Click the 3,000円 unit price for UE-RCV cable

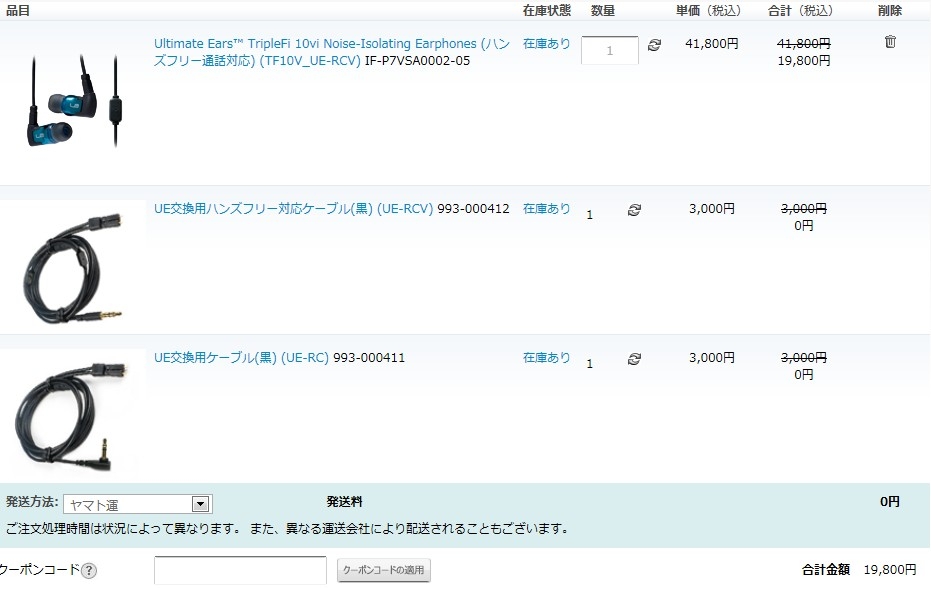click(712, 209)
